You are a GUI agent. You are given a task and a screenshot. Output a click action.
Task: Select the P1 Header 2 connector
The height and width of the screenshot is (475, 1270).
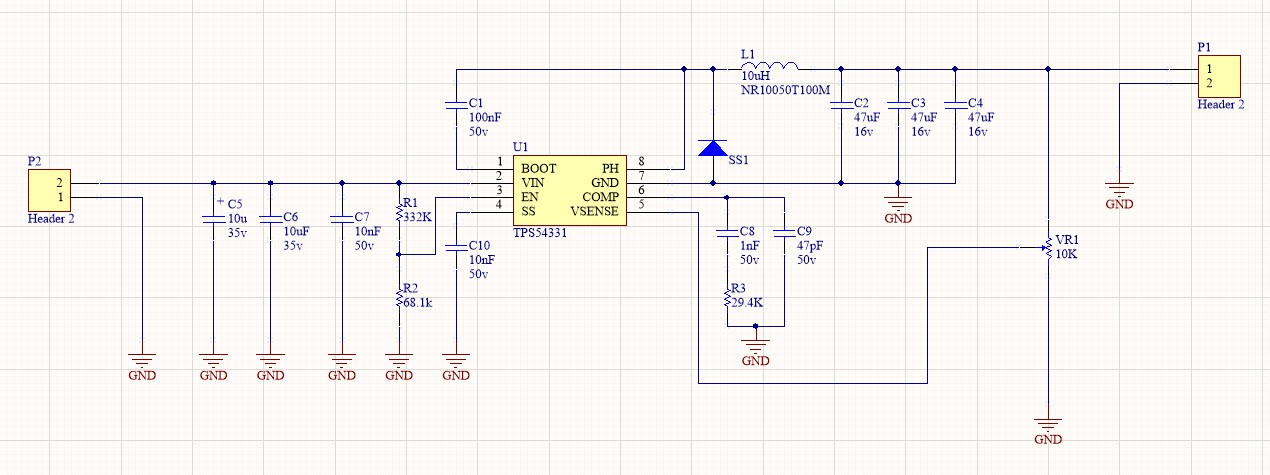click(x=1219, y=76)
